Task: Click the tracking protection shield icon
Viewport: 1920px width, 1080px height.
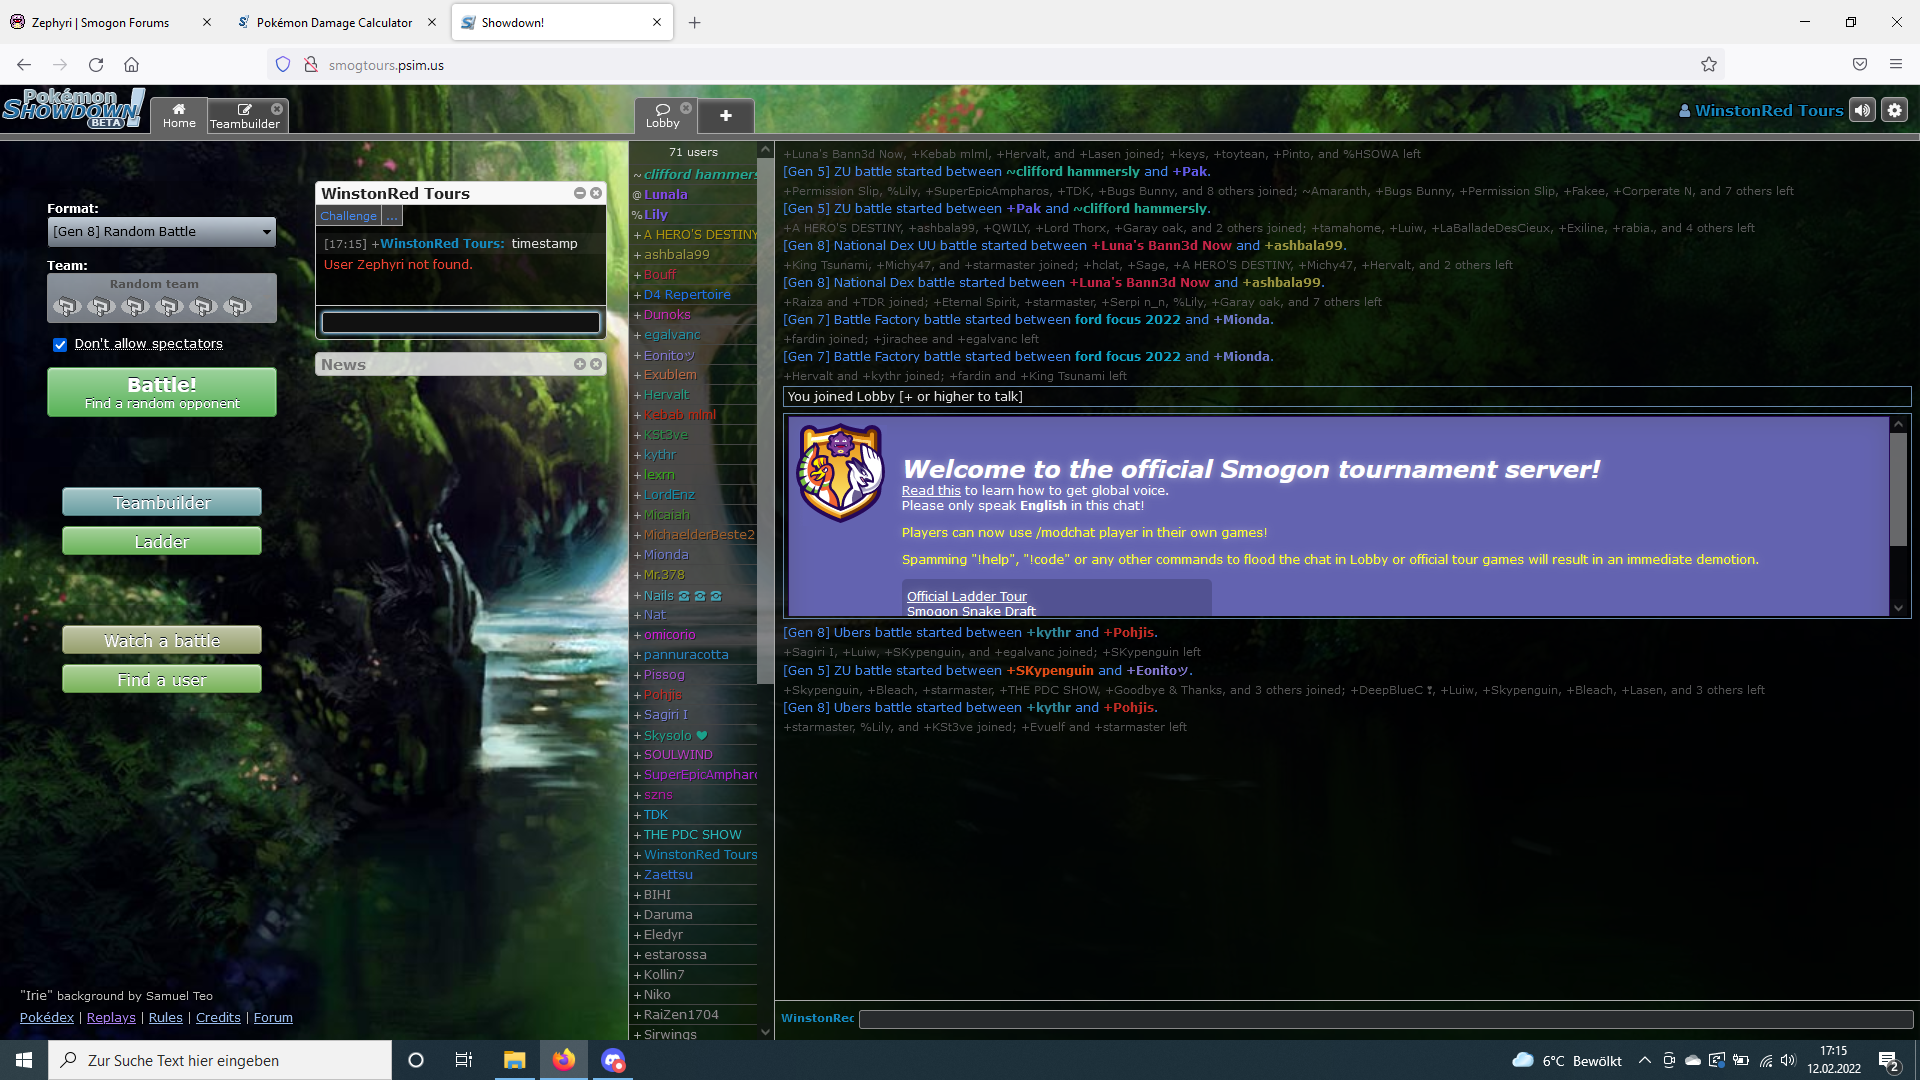Action: point(283,65)
